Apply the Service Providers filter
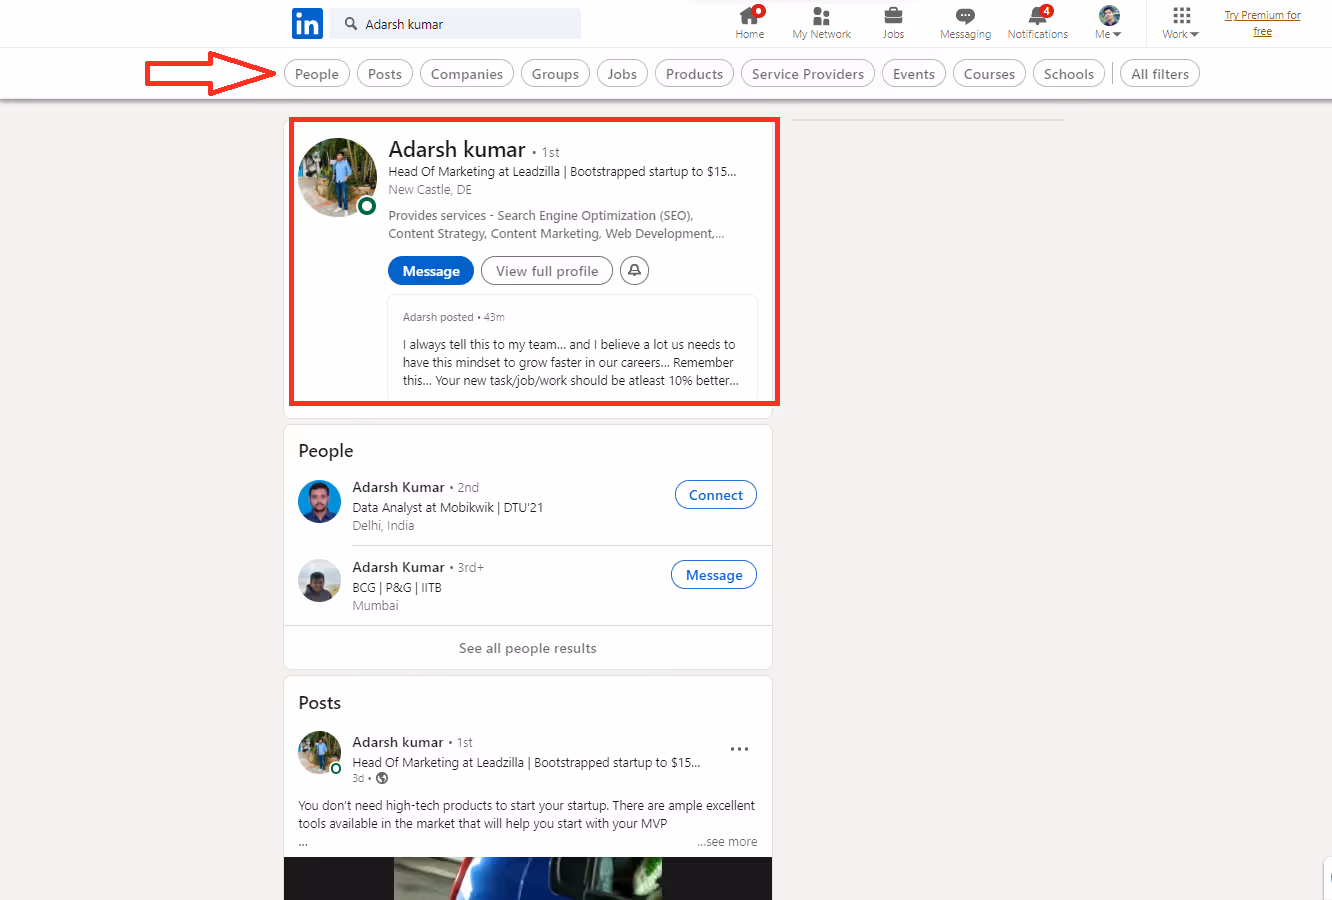The height and width of the screenshot is (900, 1332). [807, 73]
